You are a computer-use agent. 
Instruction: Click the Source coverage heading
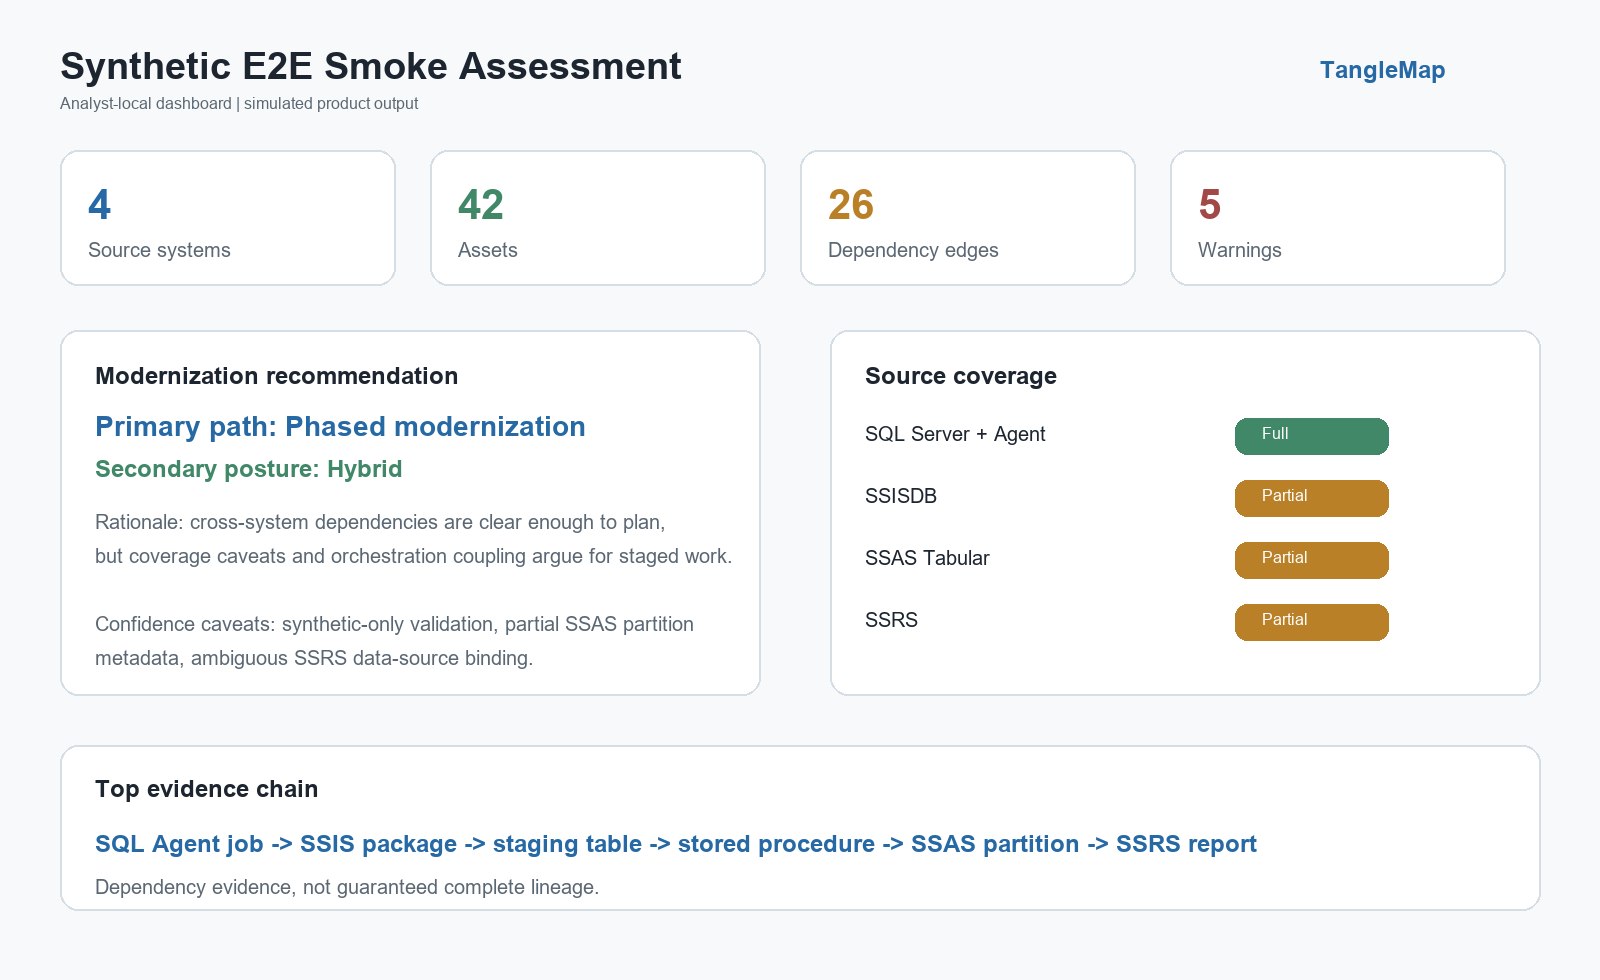pos(961,376)
